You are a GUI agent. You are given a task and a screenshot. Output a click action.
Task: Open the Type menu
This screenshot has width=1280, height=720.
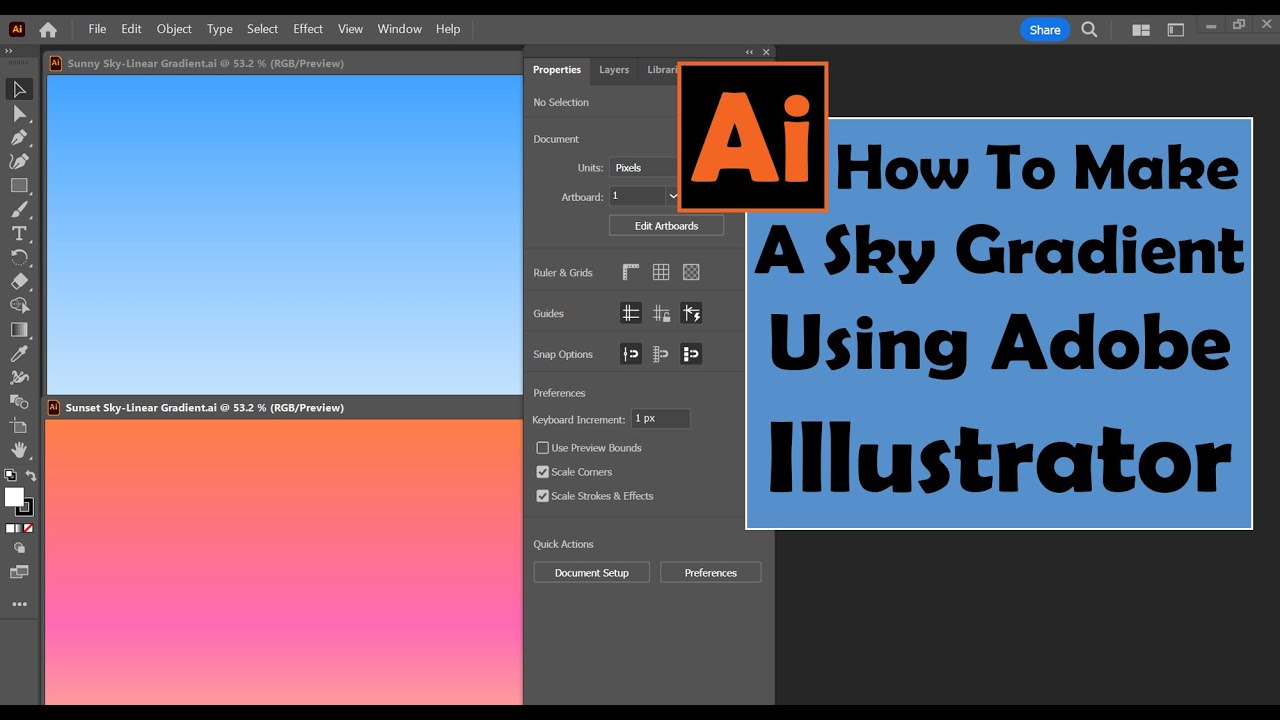[220, 29]
